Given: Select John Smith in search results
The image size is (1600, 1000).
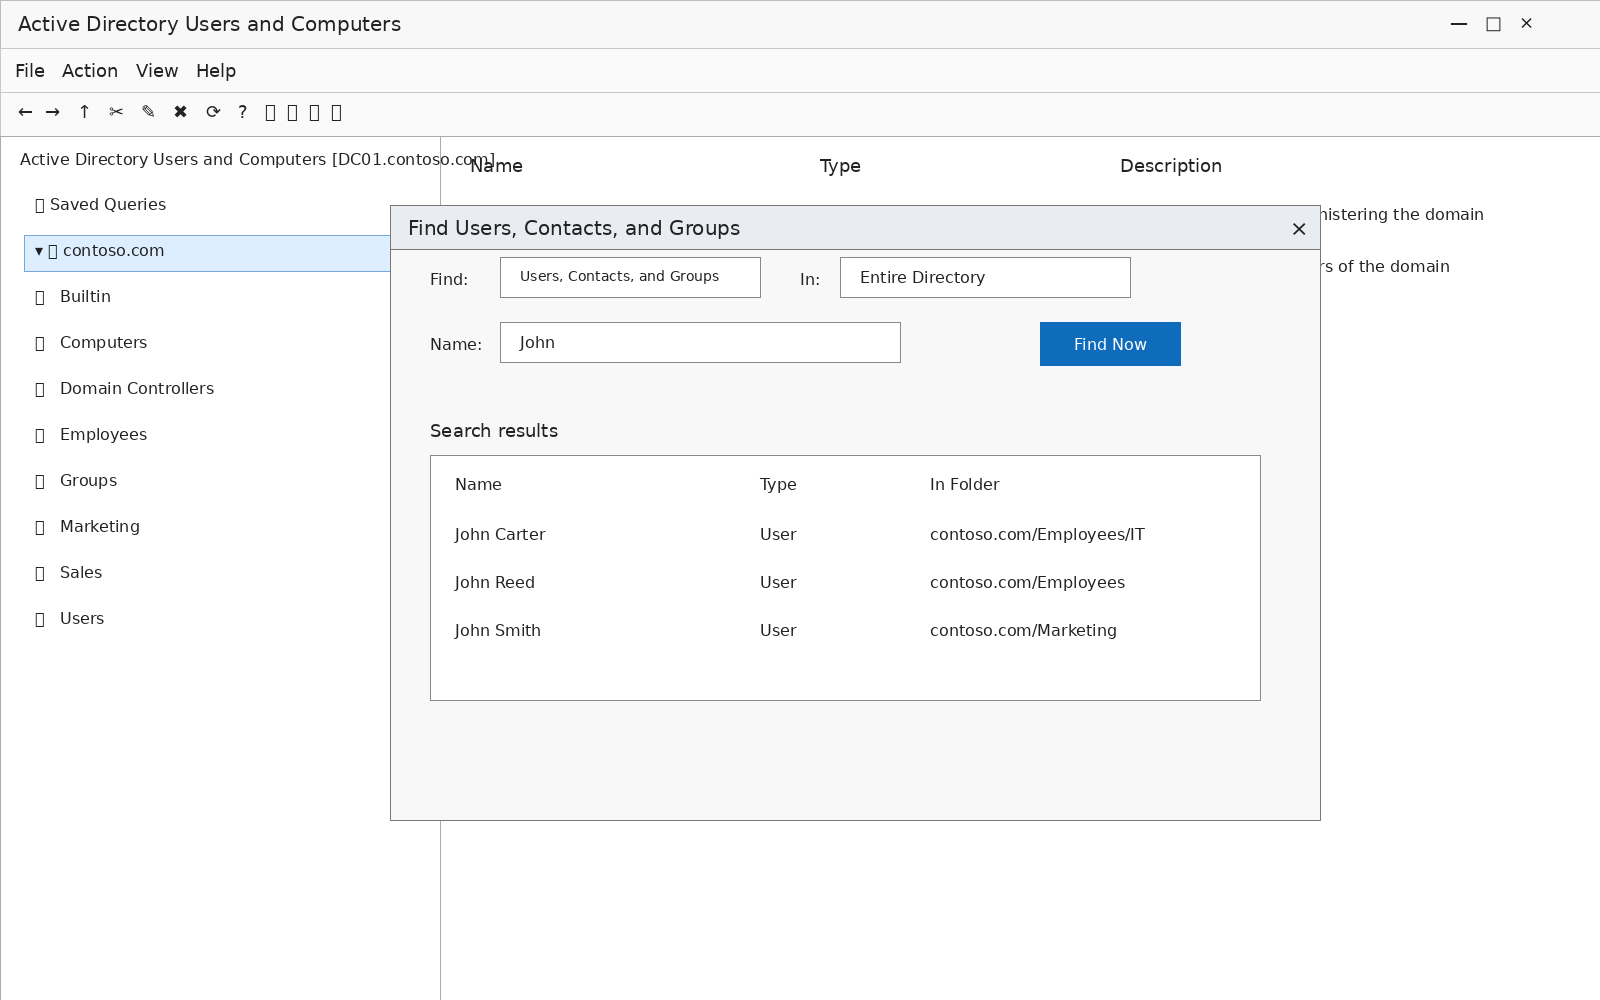Looking at the screenshot, I should tap(498, 630).
